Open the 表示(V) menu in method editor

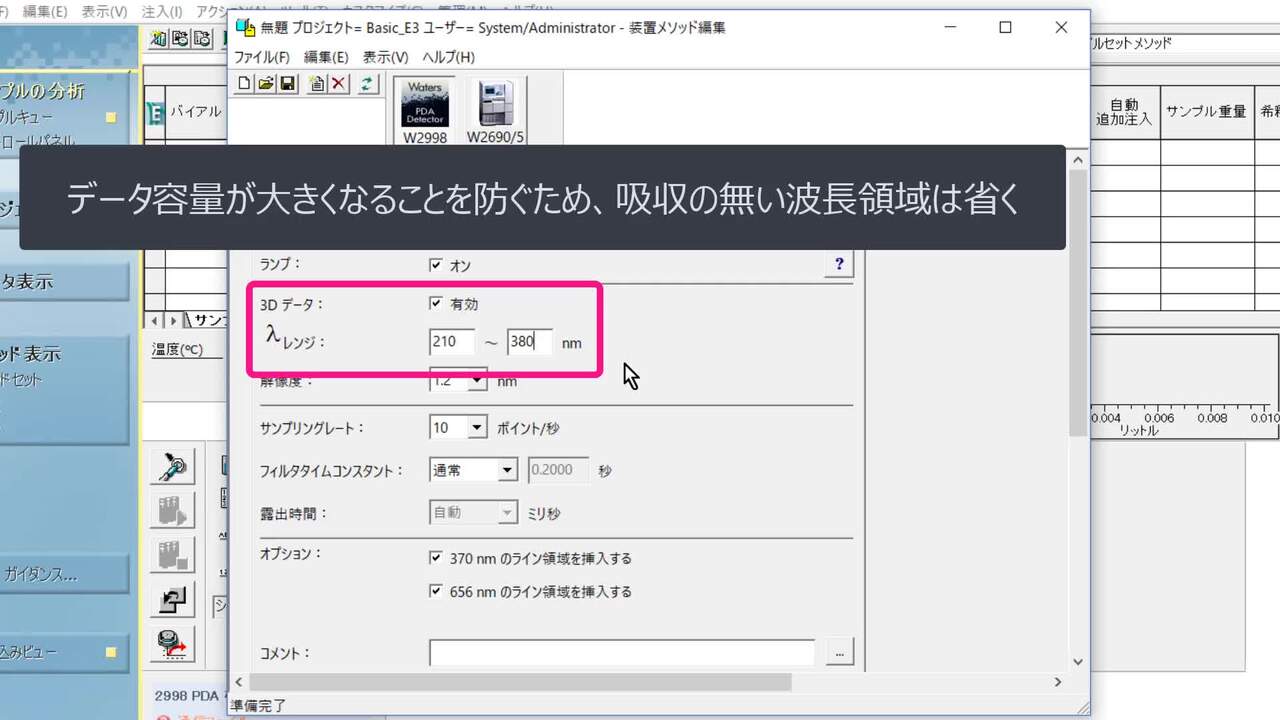pos(385,57)
